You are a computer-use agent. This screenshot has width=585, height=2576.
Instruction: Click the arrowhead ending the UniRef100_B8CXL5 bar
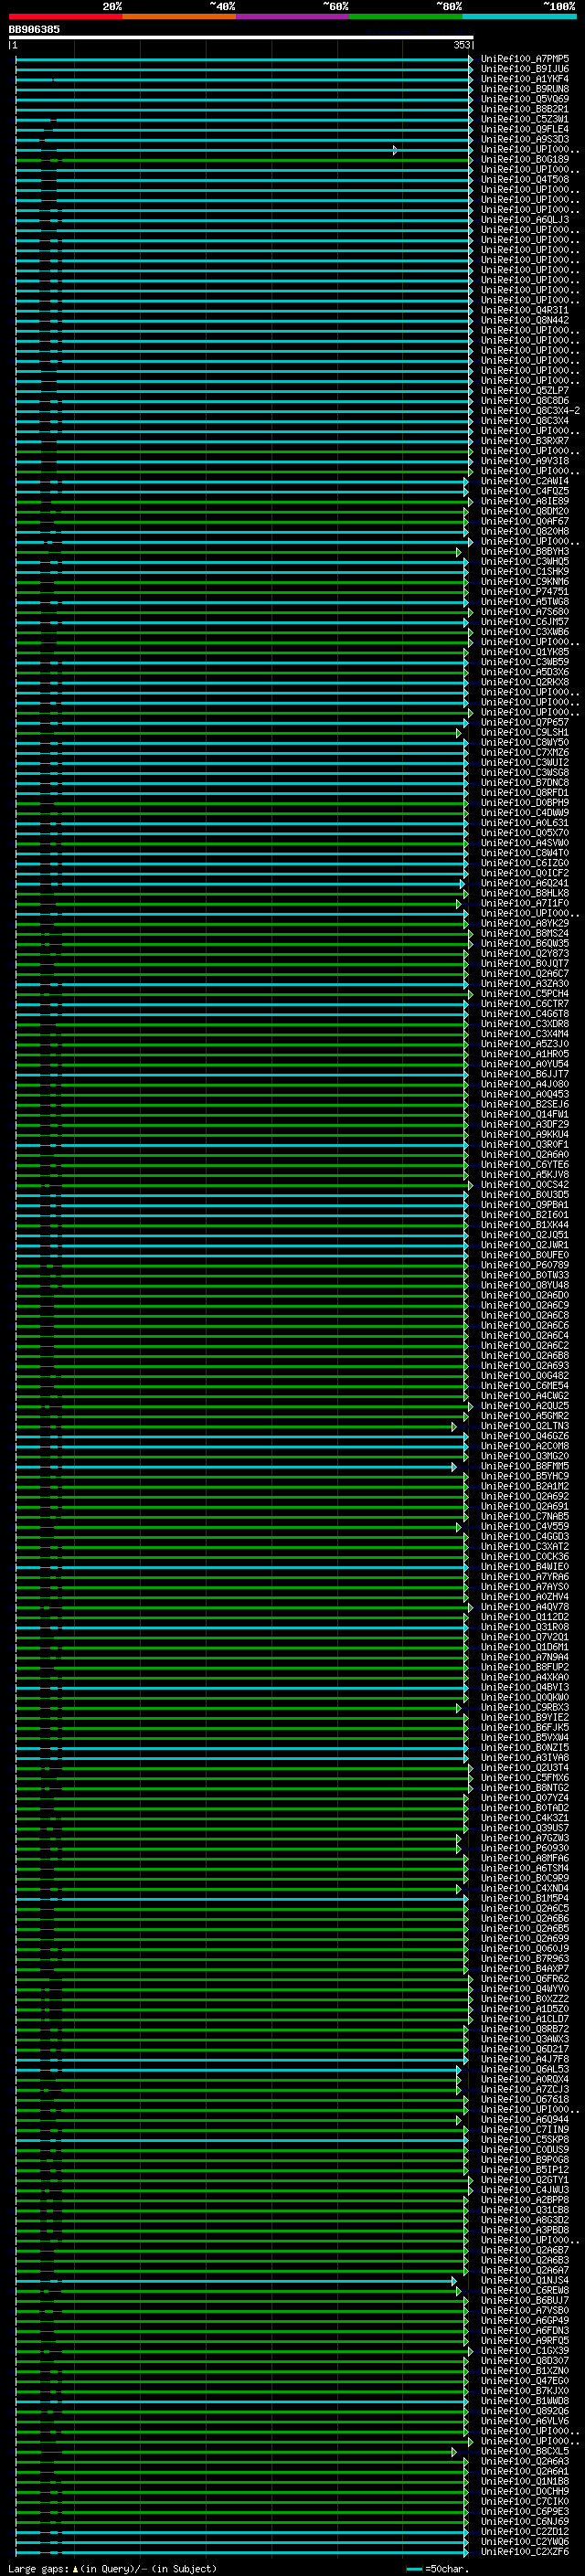[x=454, y=2452]
